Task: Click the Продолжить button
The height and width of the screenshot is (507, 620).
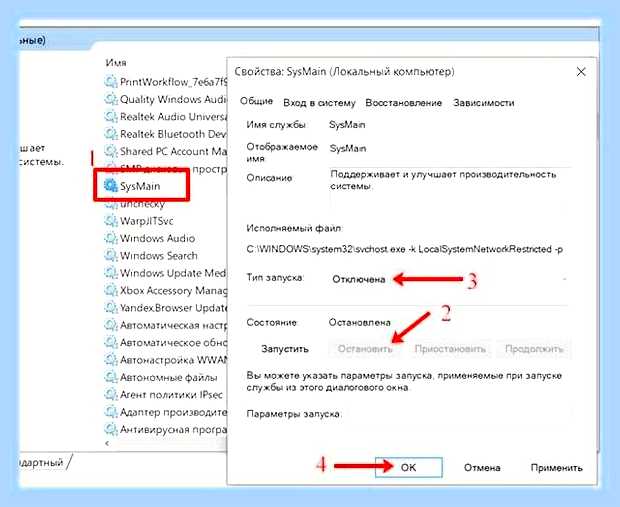Action: (x=534, y=349)
